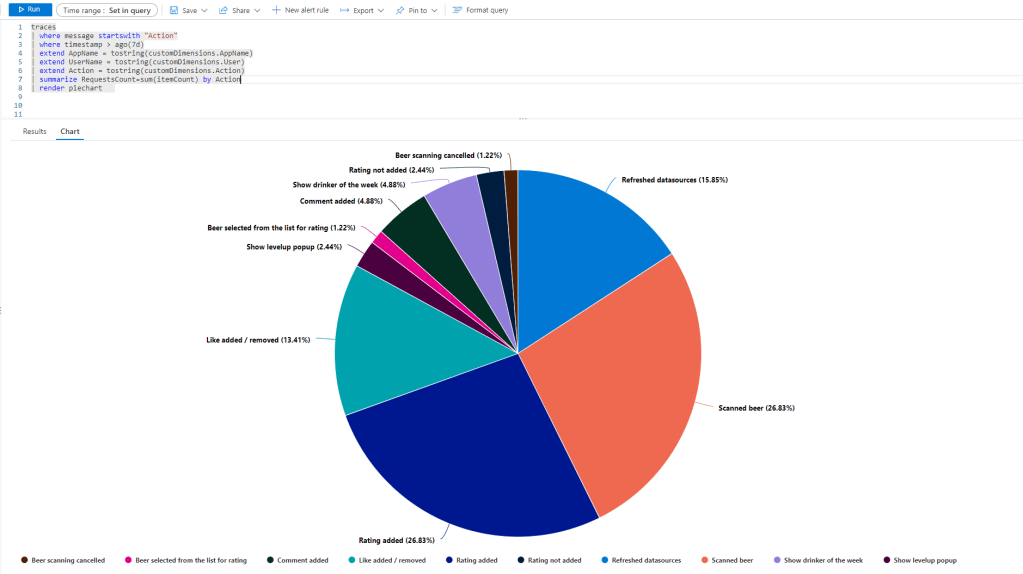Click the pushpin icon for Pin to

[x=399, y=10]
